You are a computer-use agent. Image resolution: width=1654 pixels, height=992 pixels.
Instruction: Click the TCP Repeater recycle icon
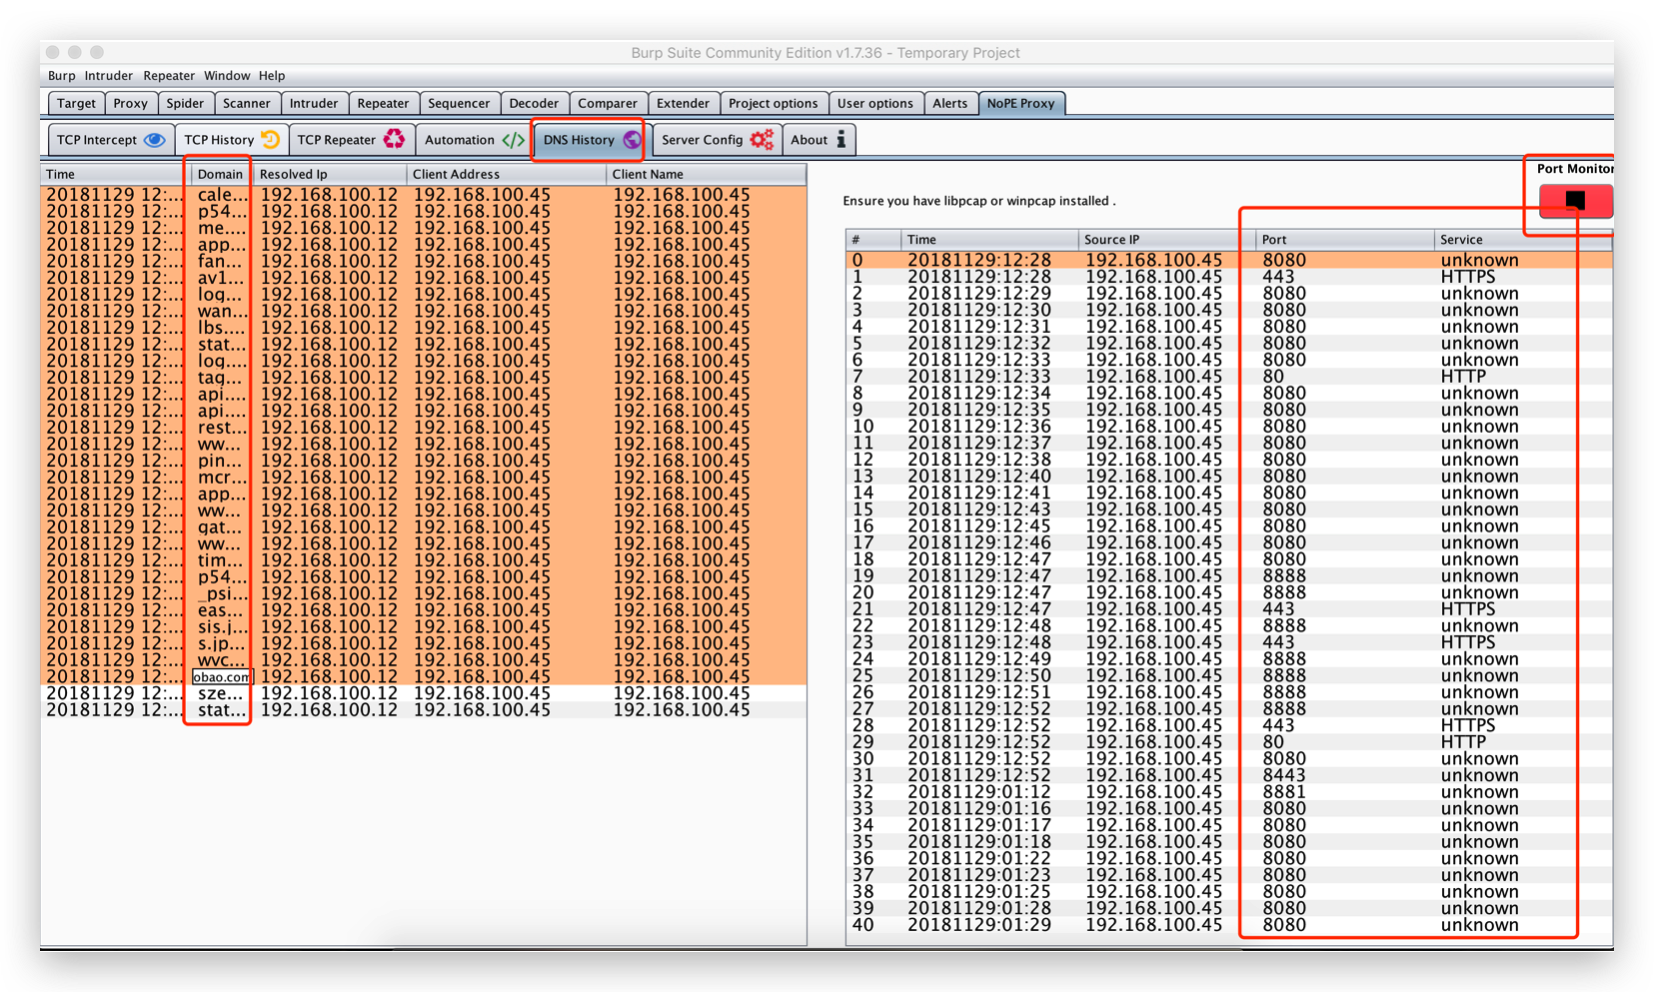394,140
